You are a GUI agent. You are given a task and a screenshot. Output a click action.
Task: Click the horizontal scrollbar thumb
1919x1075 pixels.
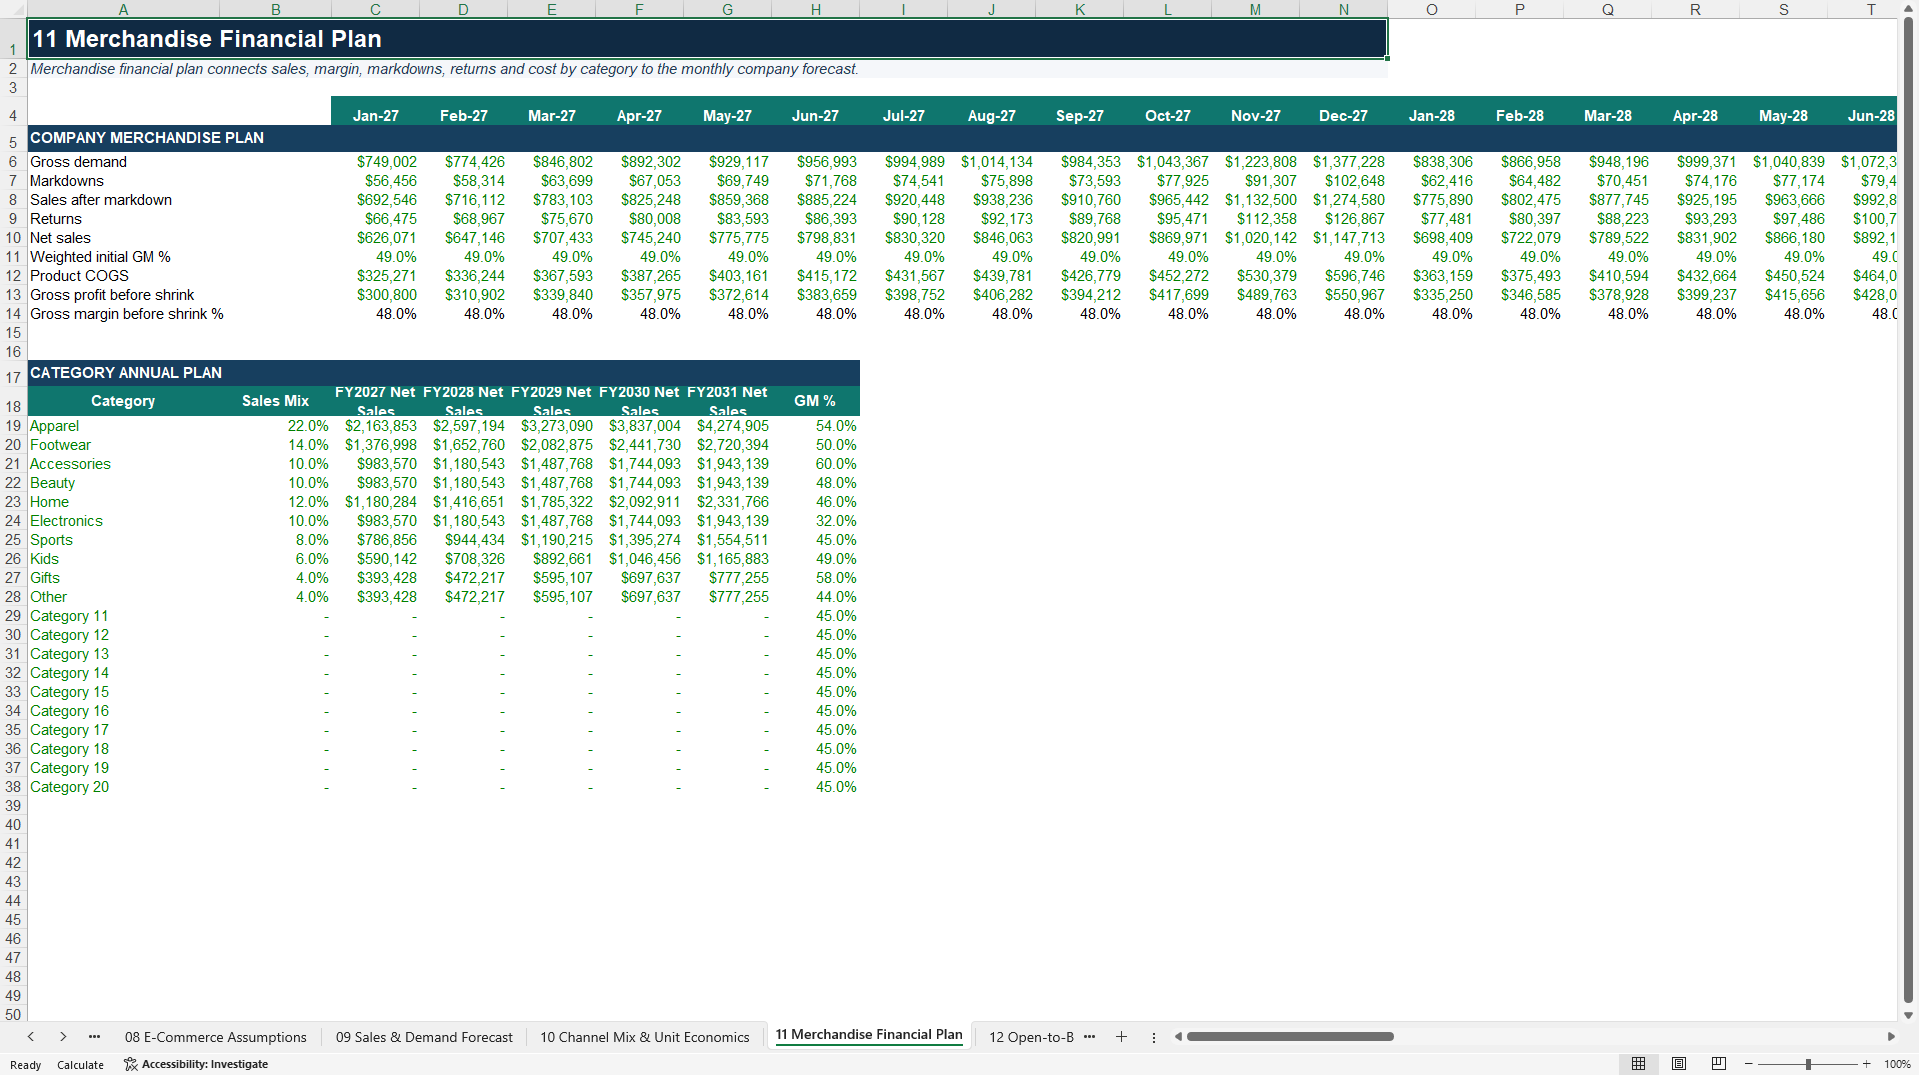pos(1289,1037)
